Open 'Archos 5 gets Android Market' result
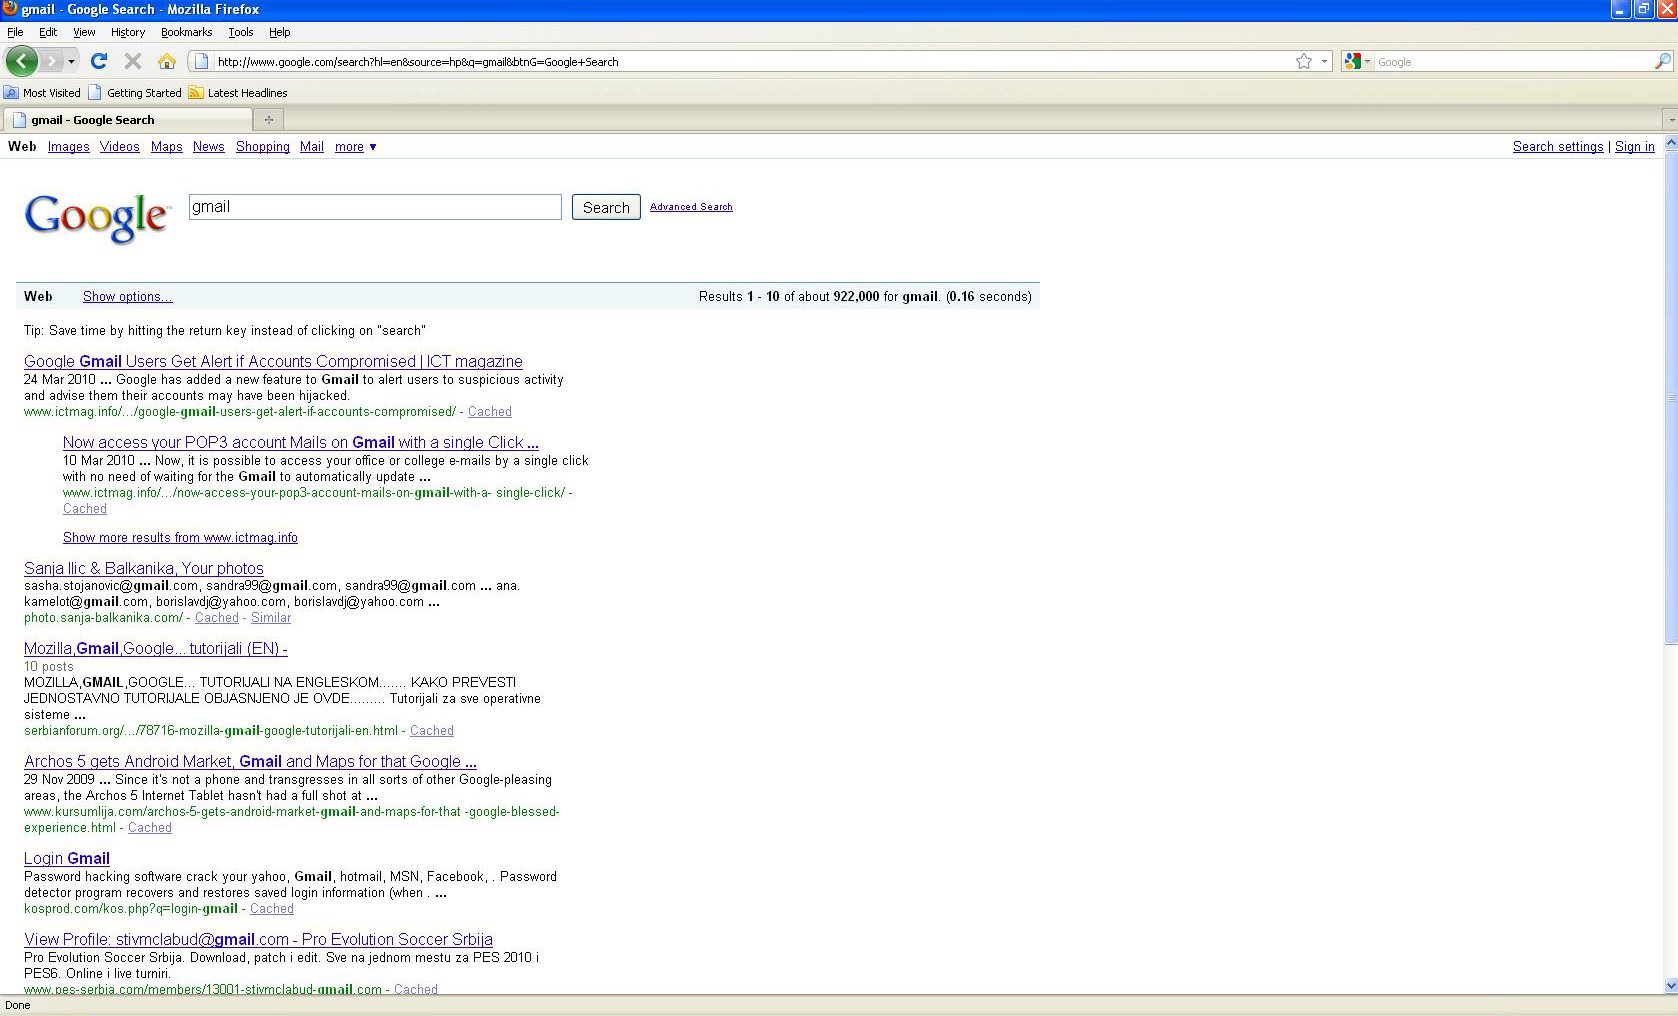 click(250, 762)
